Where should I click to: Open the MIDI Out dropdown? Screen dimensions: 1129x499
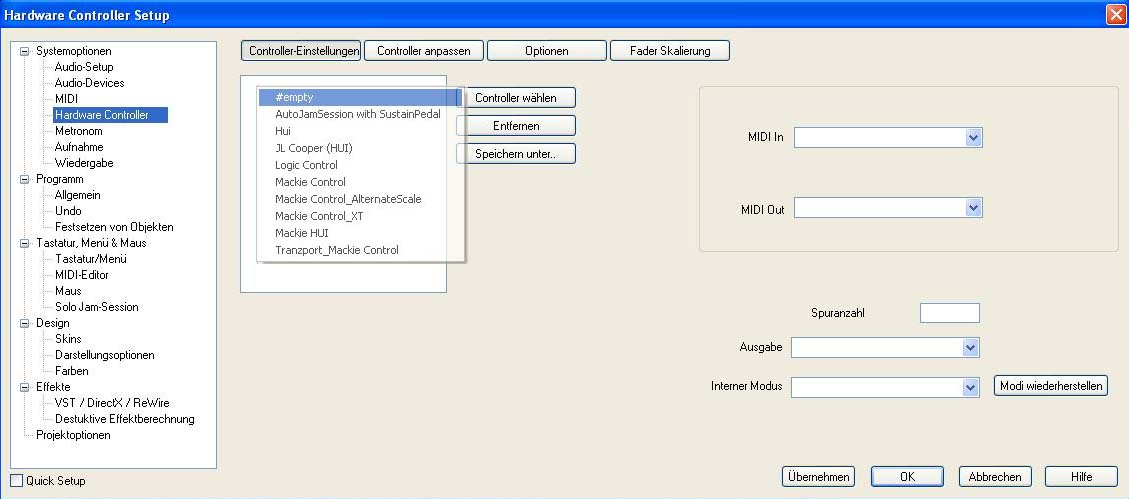(x=973, y=208)
